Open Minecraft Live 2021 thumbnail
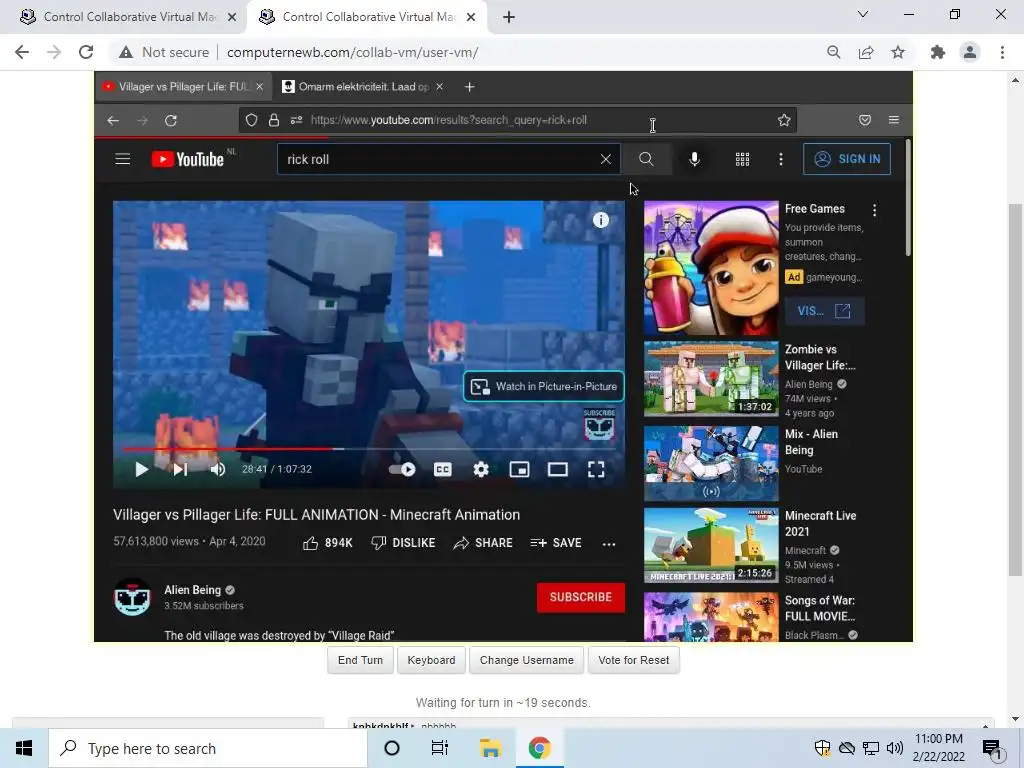The height and width of the screenshot is (768, 1024). click(711, 545)
